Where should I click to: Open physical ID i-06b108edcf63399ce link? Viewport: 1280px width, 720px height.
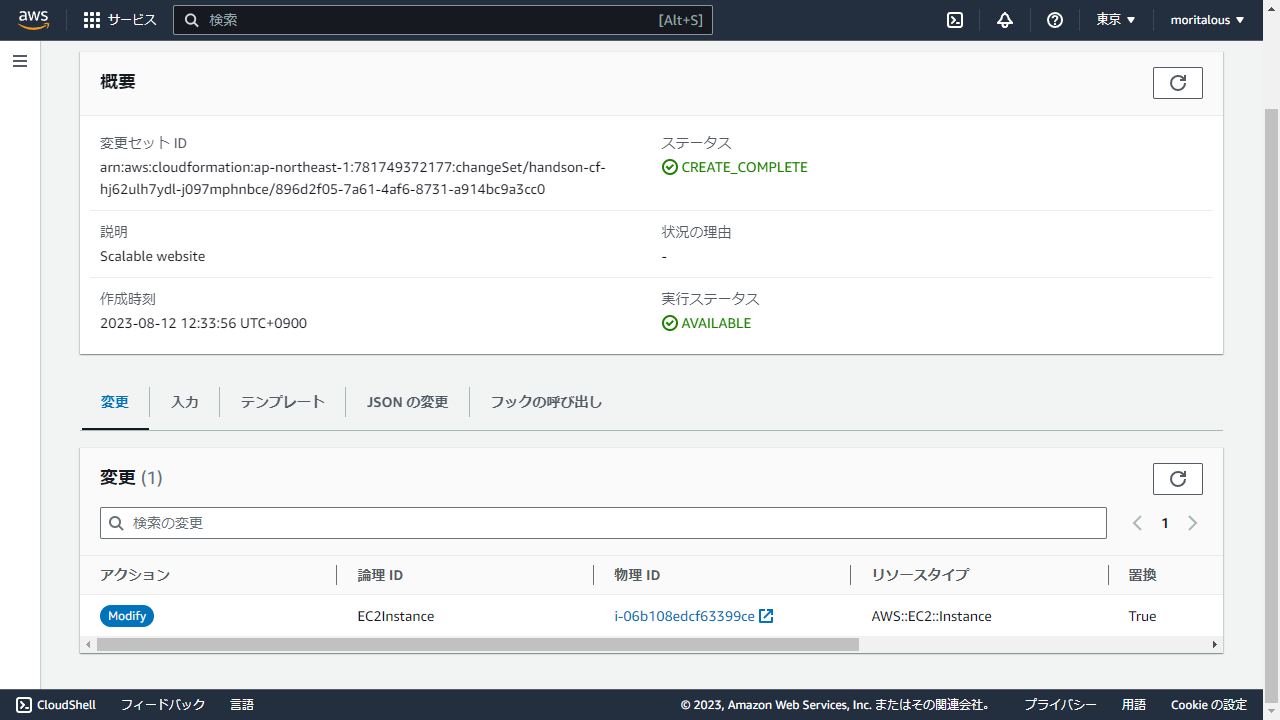point(685,616)
